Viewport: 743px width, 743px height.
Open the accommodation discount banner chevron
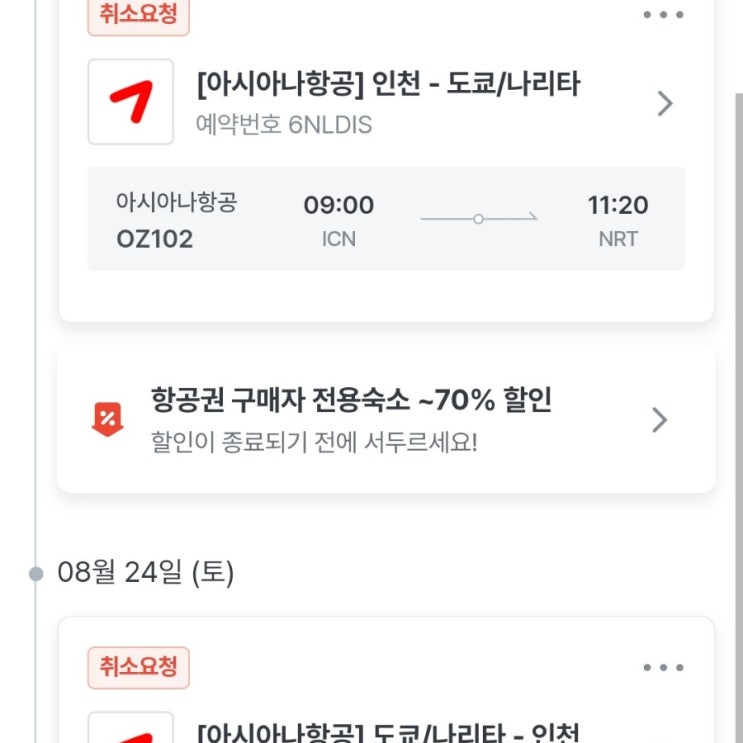click(659, 420)
